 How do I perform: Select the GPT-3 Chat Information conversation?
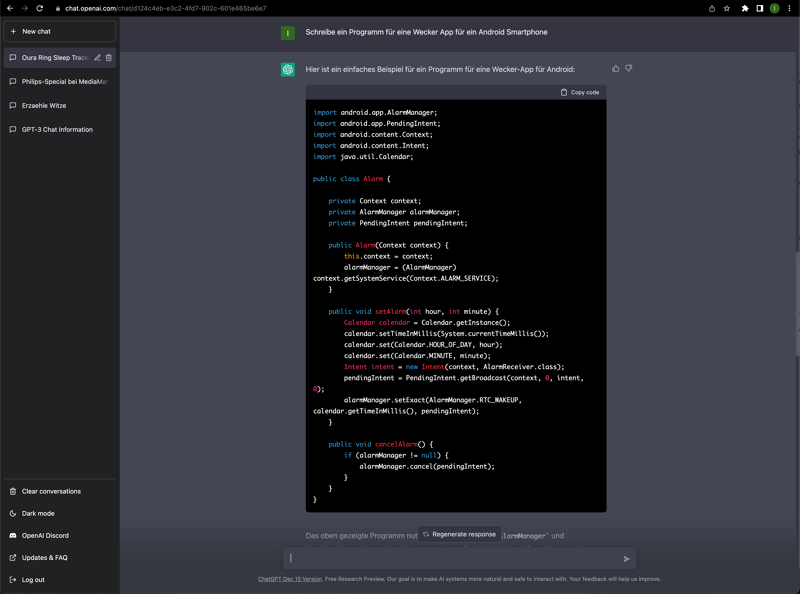57,130
